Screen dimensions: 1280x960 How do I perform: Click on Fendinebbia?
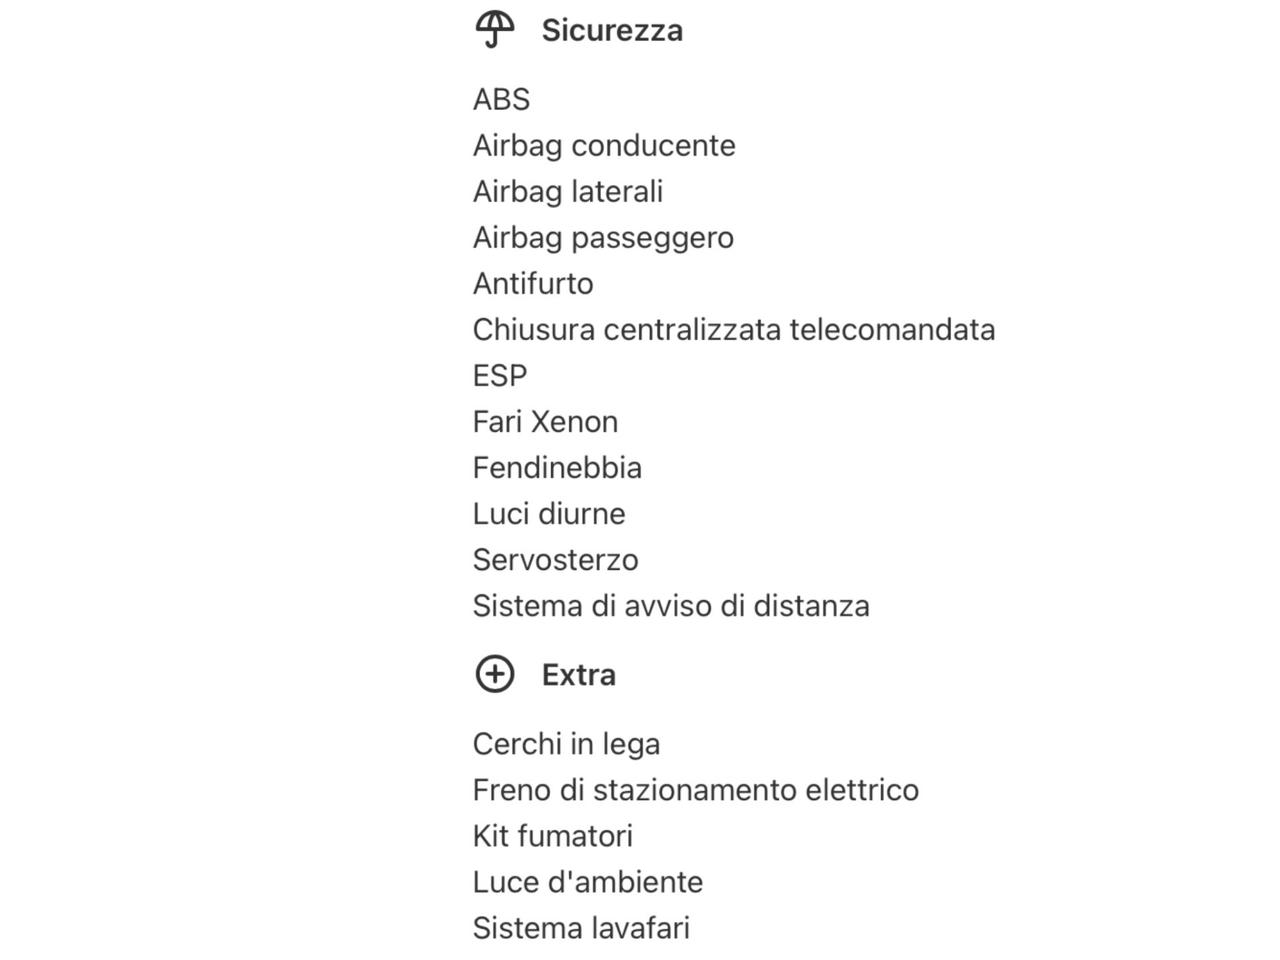pos(557,467)
